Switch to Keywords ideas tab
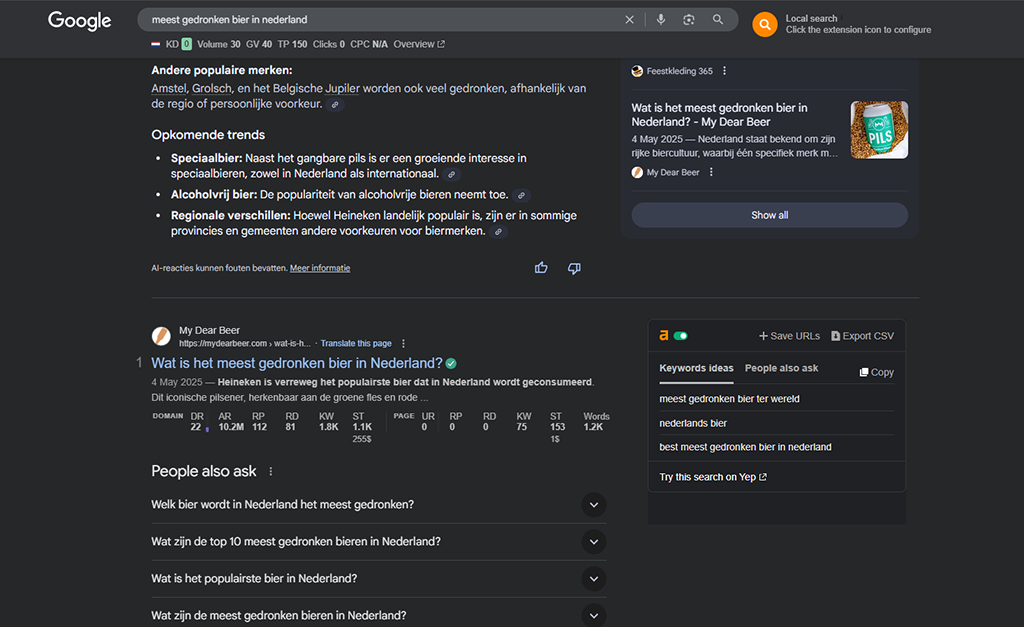The width and height of the screenshot is (1024, 627). [x=696, y=368]
